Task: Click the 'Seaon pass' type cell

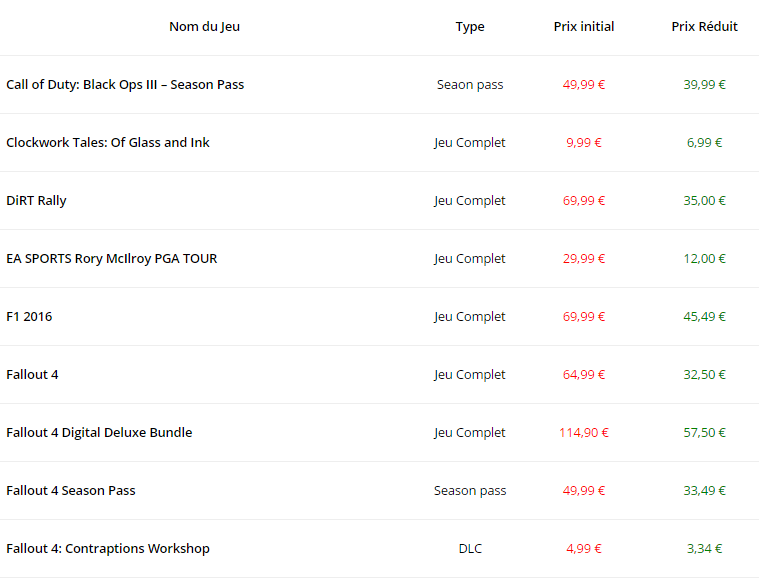Action: 470,85
